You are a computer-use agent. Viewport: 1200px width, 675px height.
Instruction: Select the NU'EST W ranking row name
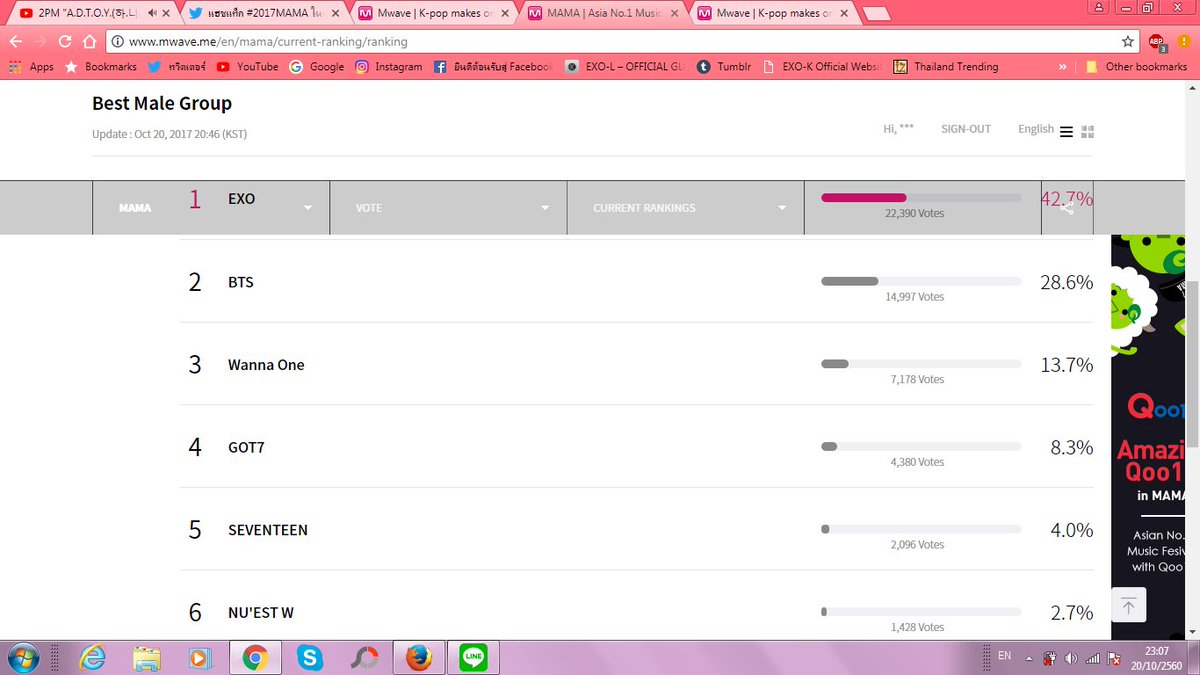[x=261, y=612]
